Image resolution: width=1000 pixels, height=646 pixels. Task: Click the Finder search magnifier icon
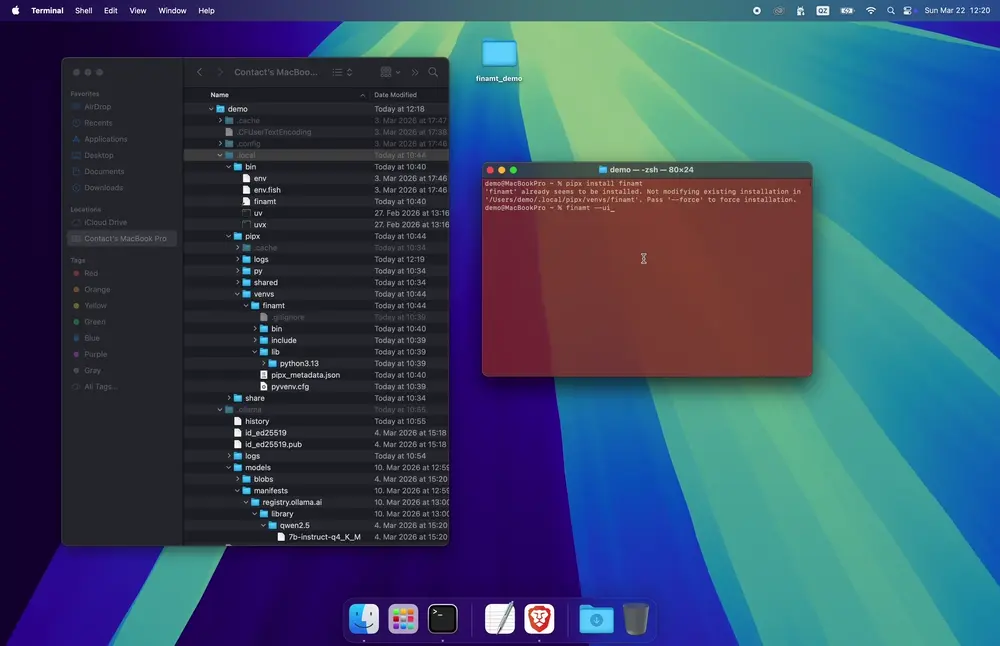click(433, 72)
